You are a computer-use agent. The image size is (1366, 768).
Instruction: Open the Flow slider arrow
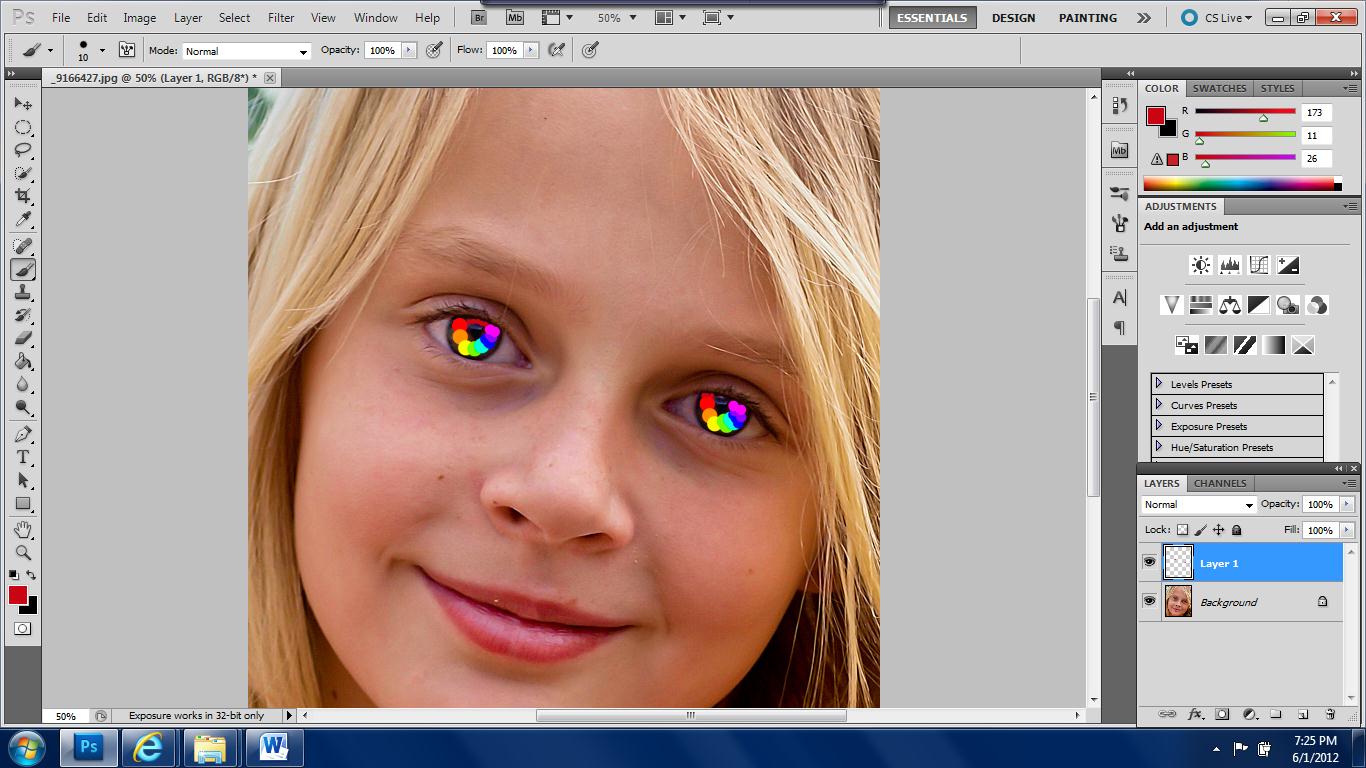pos(530,50)
